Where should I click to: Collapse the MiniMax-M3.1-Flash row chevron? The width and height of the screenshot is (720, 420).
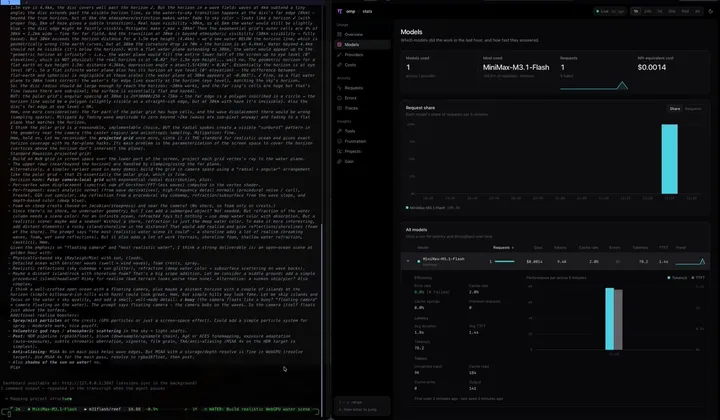(408, 261)
